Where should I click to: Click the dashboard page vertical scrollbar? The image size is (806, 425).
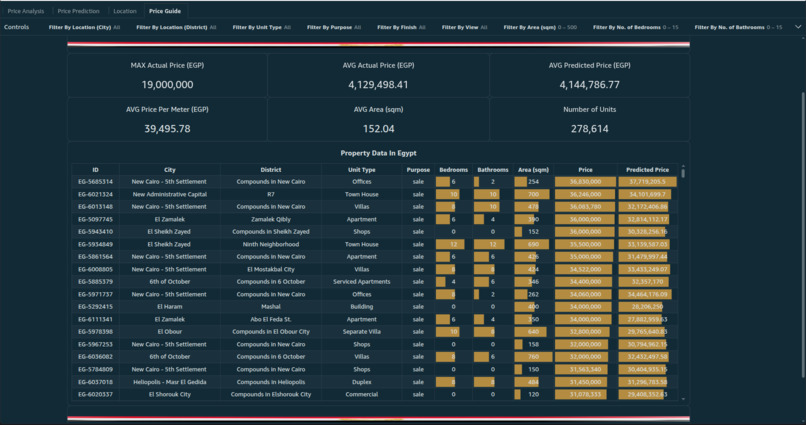pyautogui.click(x=803, y=234)
